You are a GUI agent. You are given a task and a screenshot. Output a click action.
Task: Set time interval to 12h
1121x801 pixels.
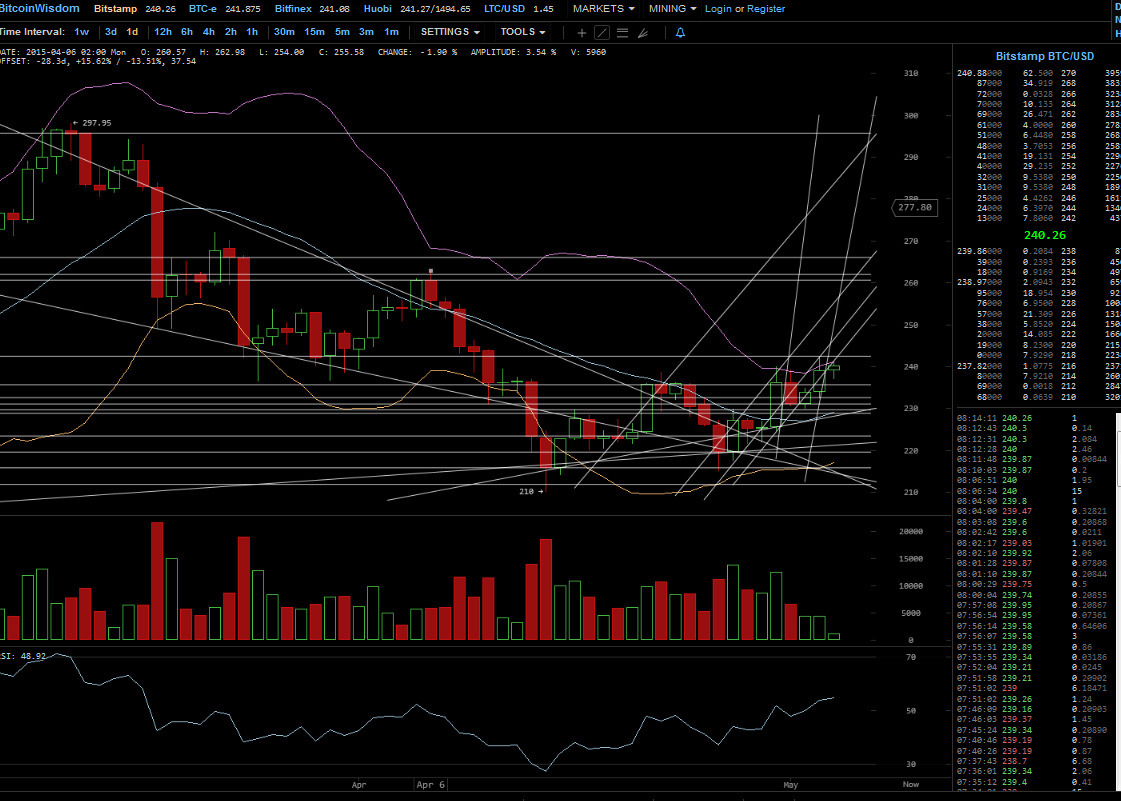(163, 31)
